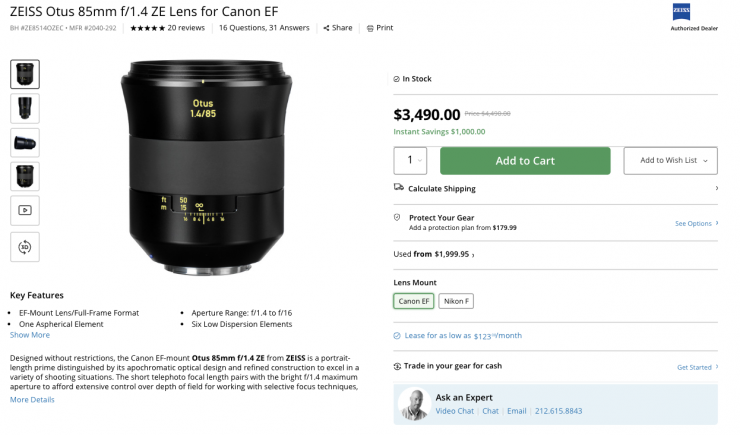This screenshot has height=435, width=740.
Task: Select the Nikon F lens mount
Action: coord(456,301)
